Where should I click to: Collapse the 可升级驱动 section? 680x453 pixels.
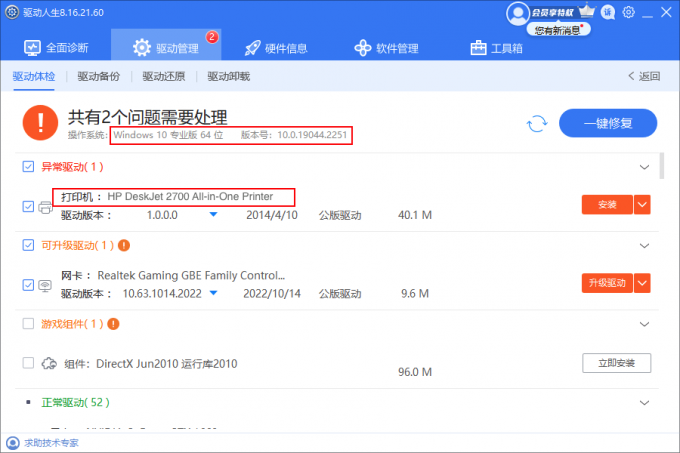point(644,245)
